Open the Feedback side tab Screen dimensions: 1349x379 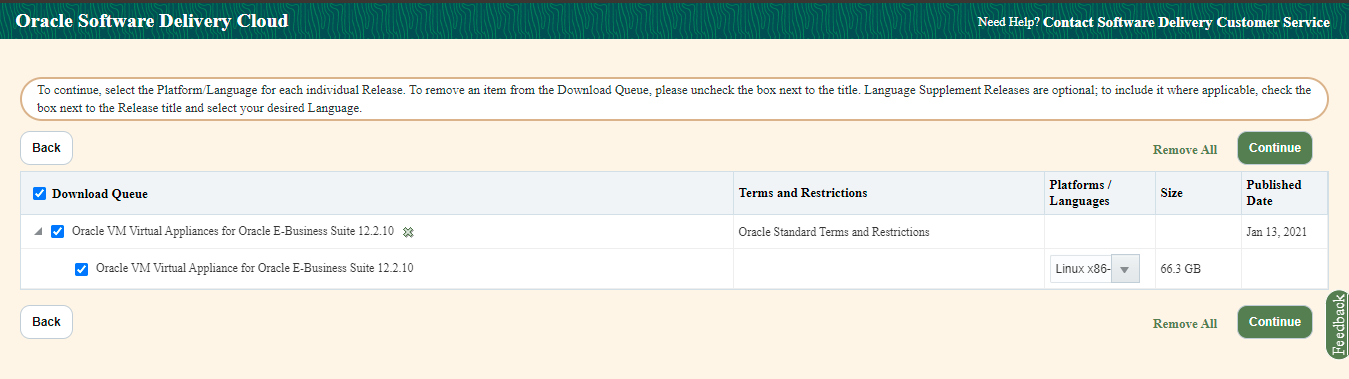[x=1338, y=325]
